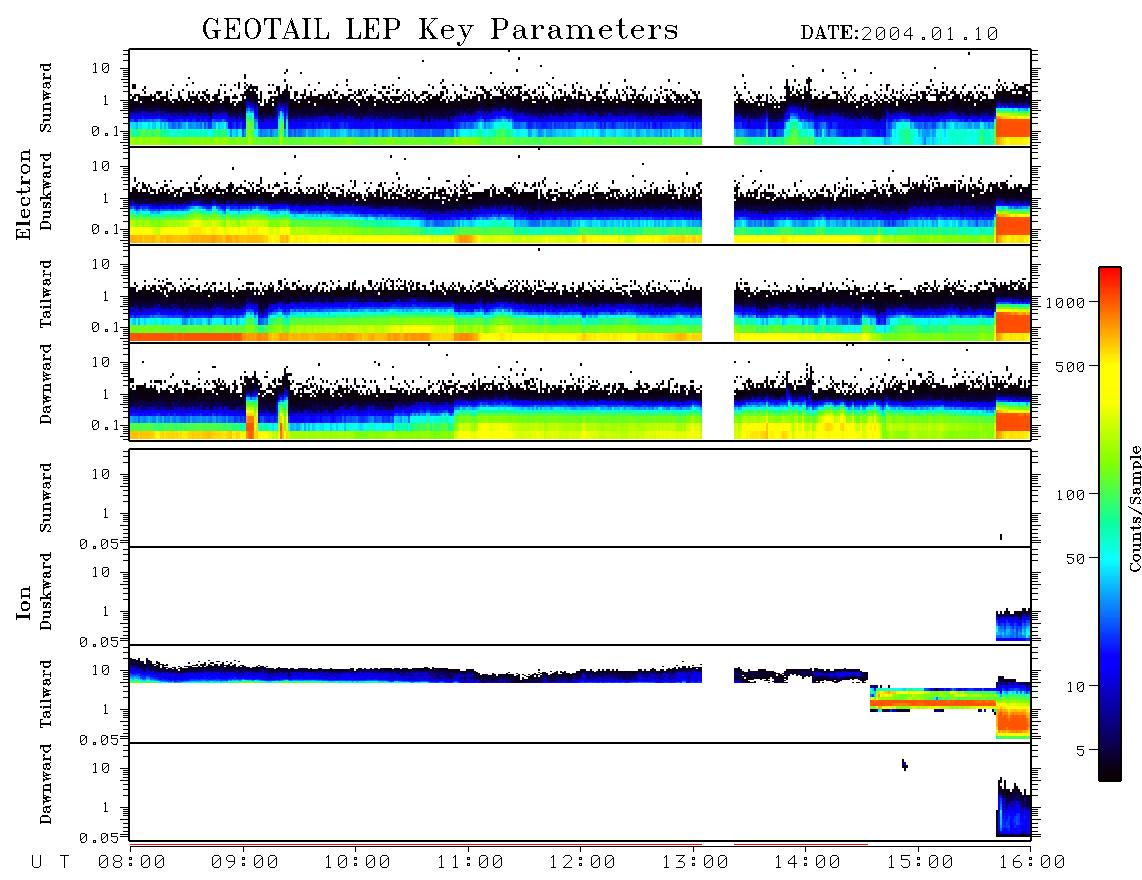
Task: Click the 13:00 time axis label
Action: [x=695, y=862]
